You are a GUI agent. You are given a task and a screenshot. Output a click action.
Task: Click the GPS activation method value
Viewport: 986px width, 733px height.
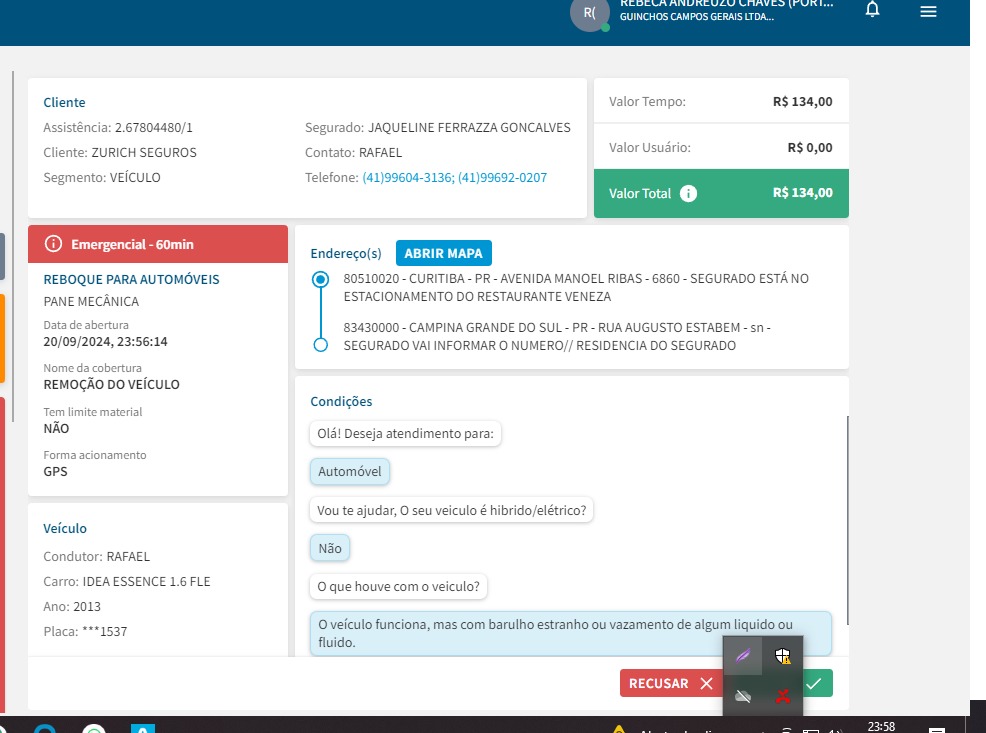pos(55,471)
